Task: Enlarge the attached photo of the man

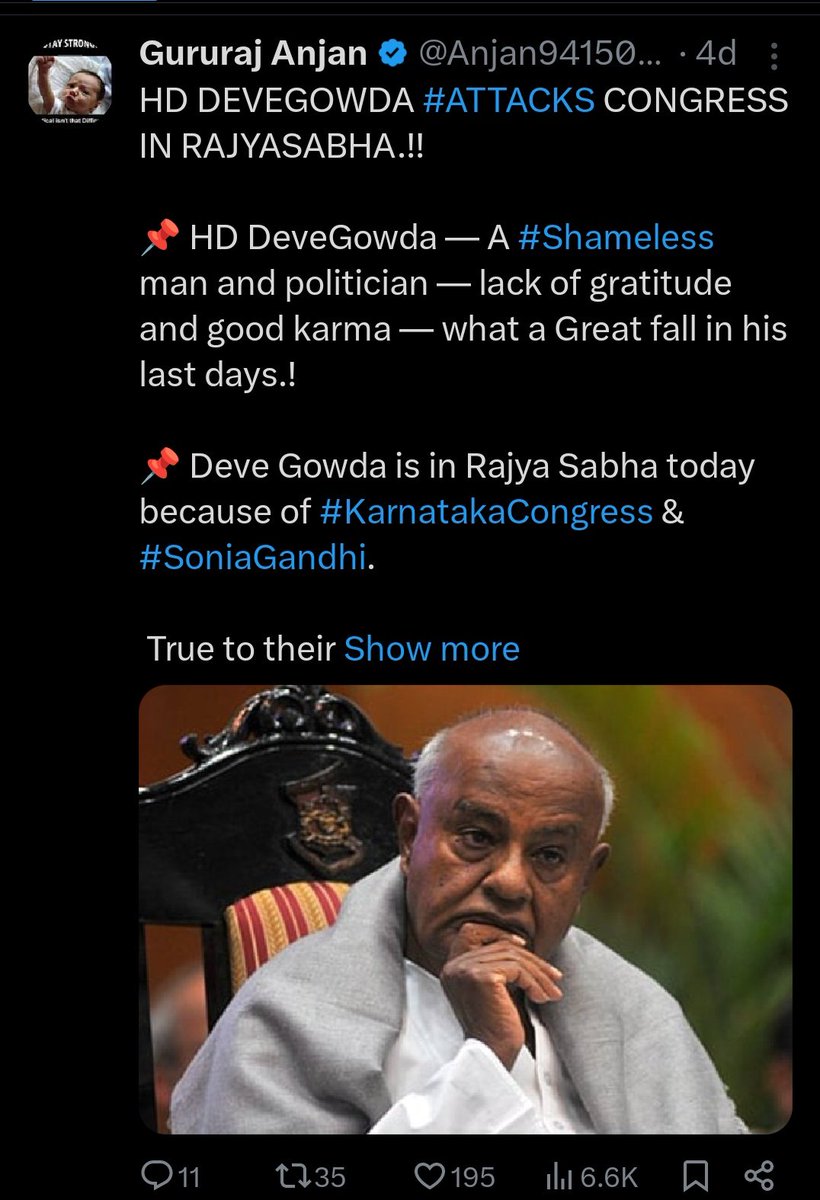Action: coord(465,910)
